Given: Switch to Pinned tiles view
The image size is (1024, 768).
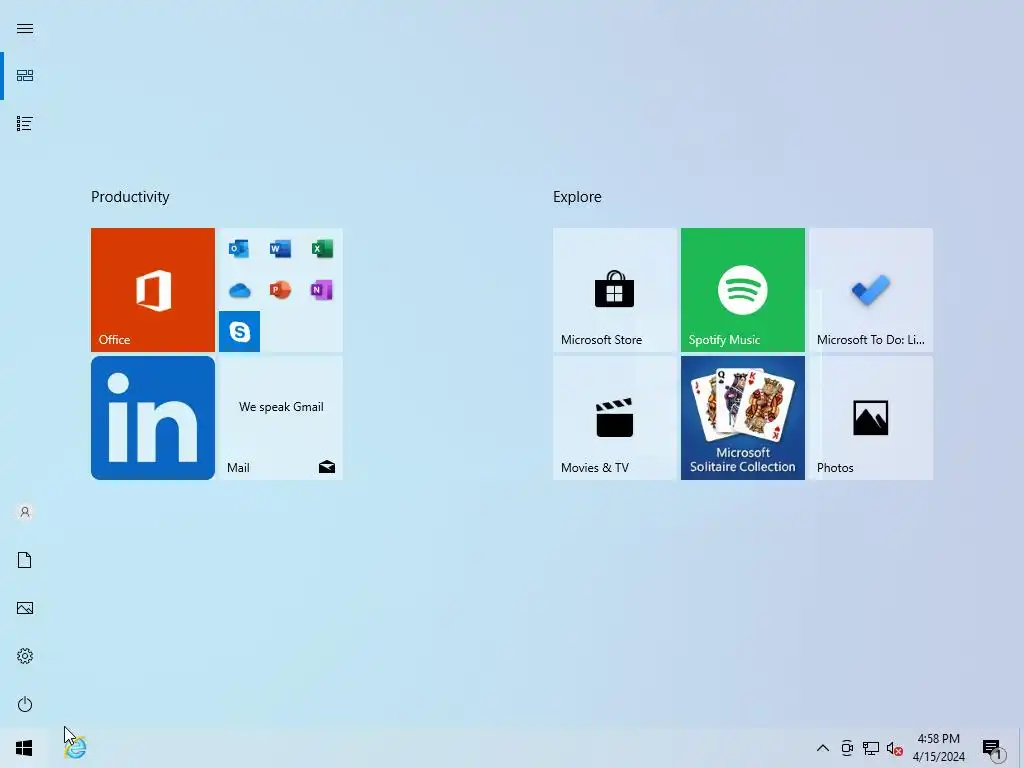Looking at the screenshot, I should tap(25, 76).
